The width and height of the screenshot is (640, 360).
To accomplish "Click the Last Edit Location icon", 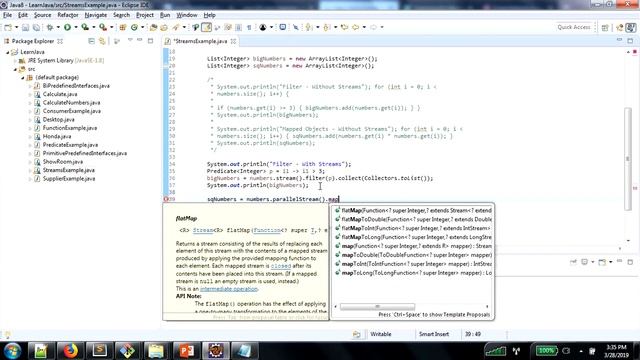I will [x=344, y=27].
